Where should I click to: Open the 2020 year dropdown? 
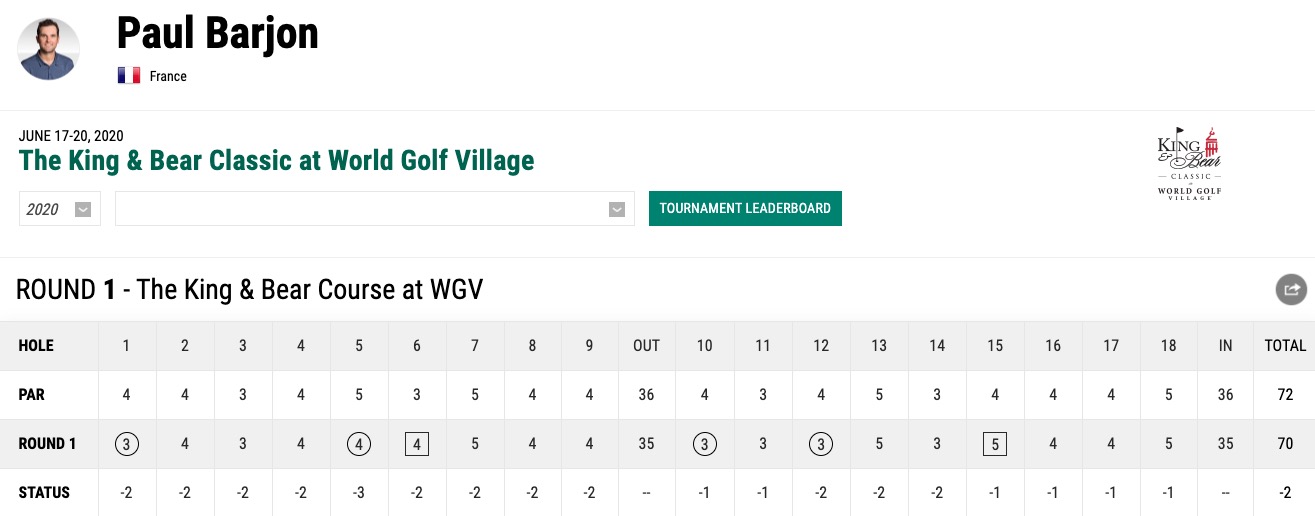(x=60, y=209)
